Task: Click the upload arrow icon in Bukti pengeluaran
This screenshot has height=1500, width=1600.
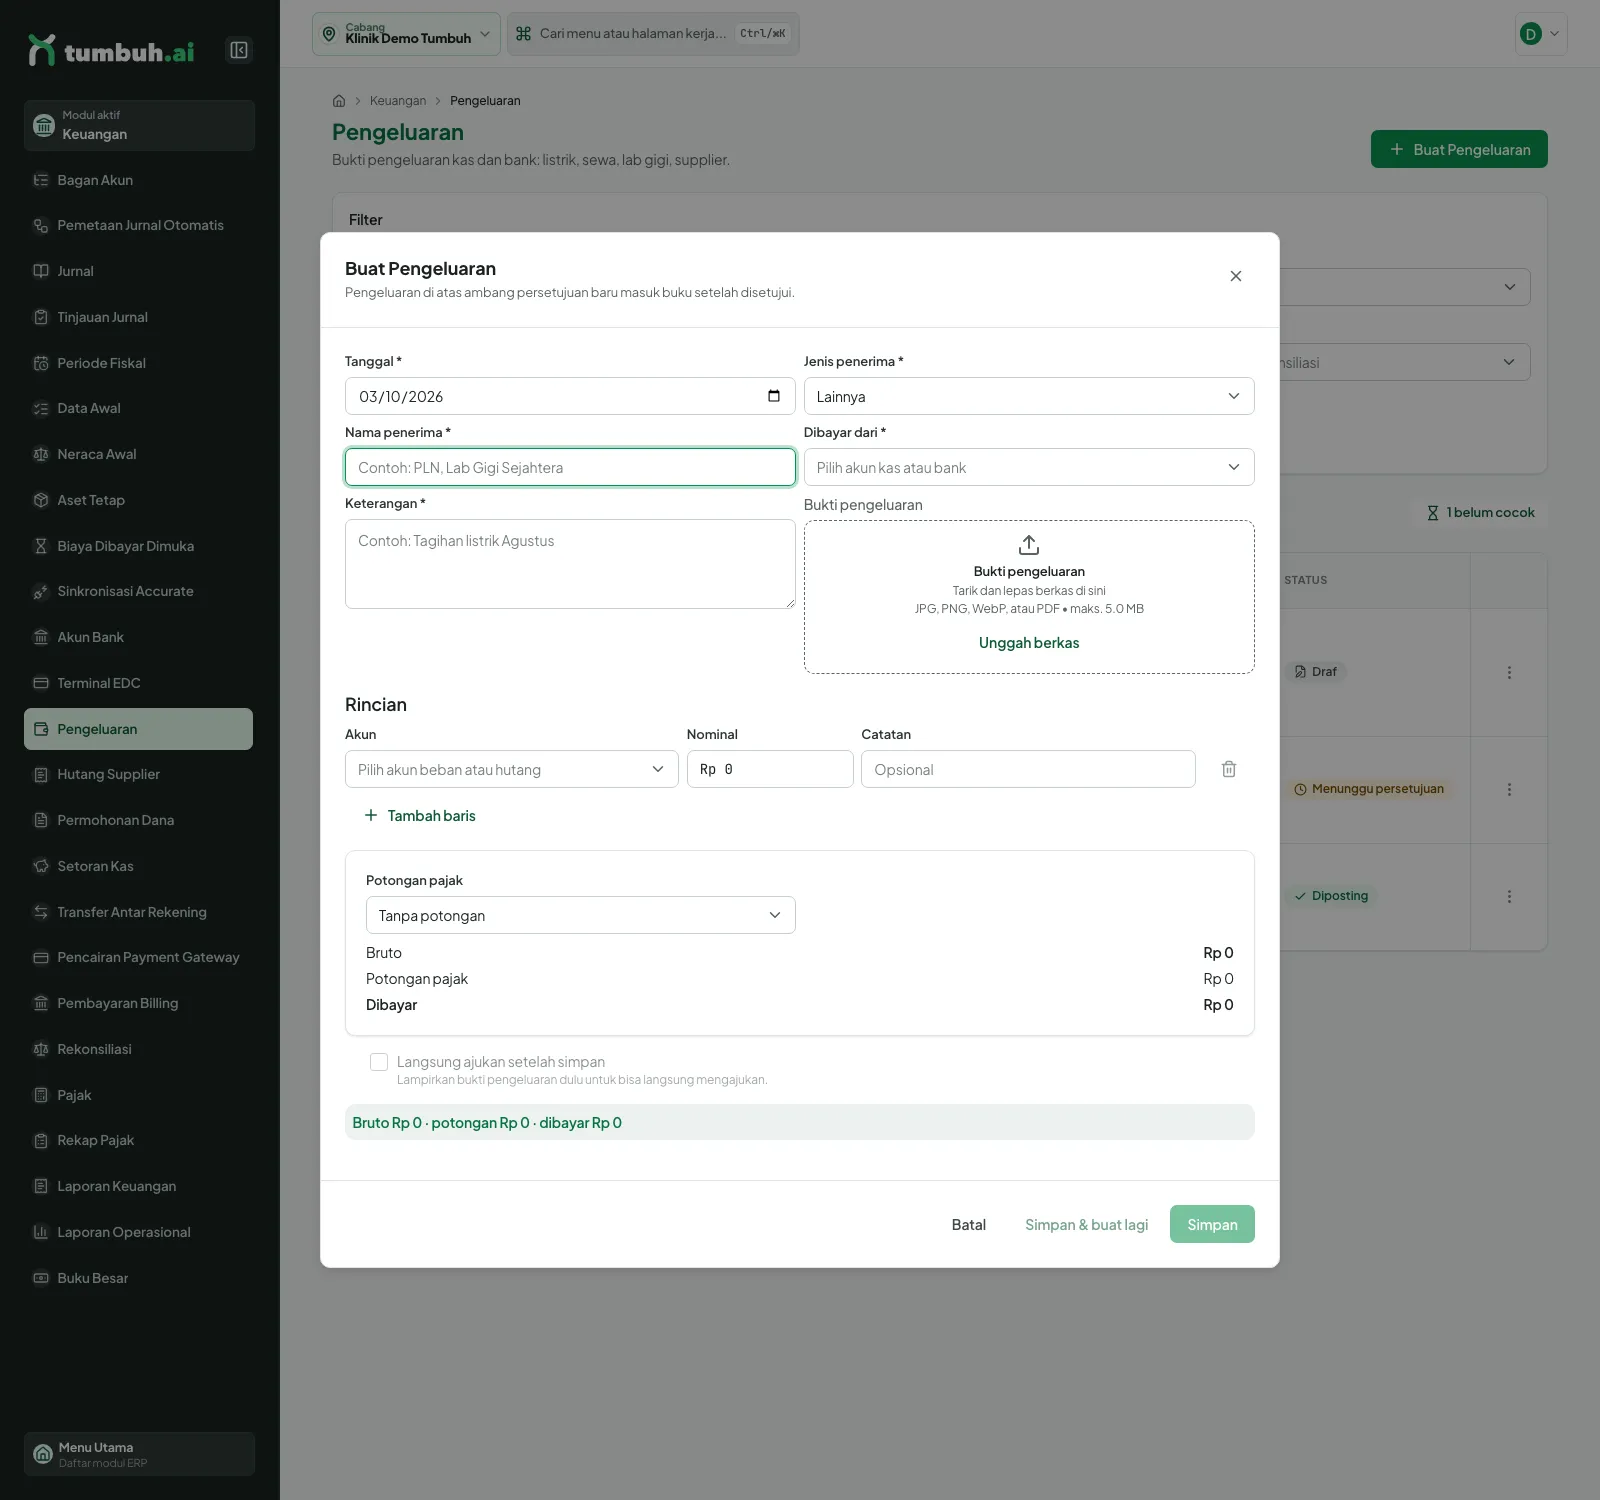Action: pos(1029,545)
